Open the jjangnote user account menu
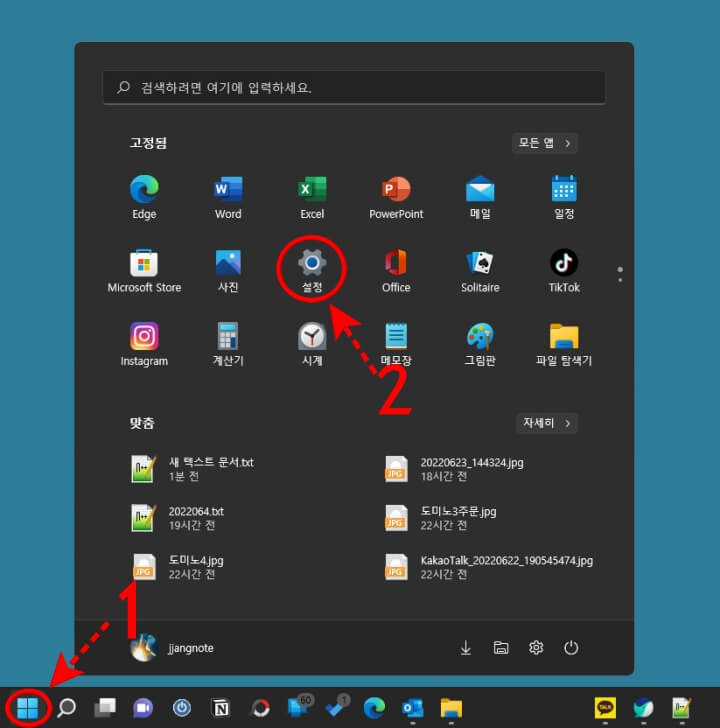The height and width of the screenshot is (728, 720). coord(172,648)
